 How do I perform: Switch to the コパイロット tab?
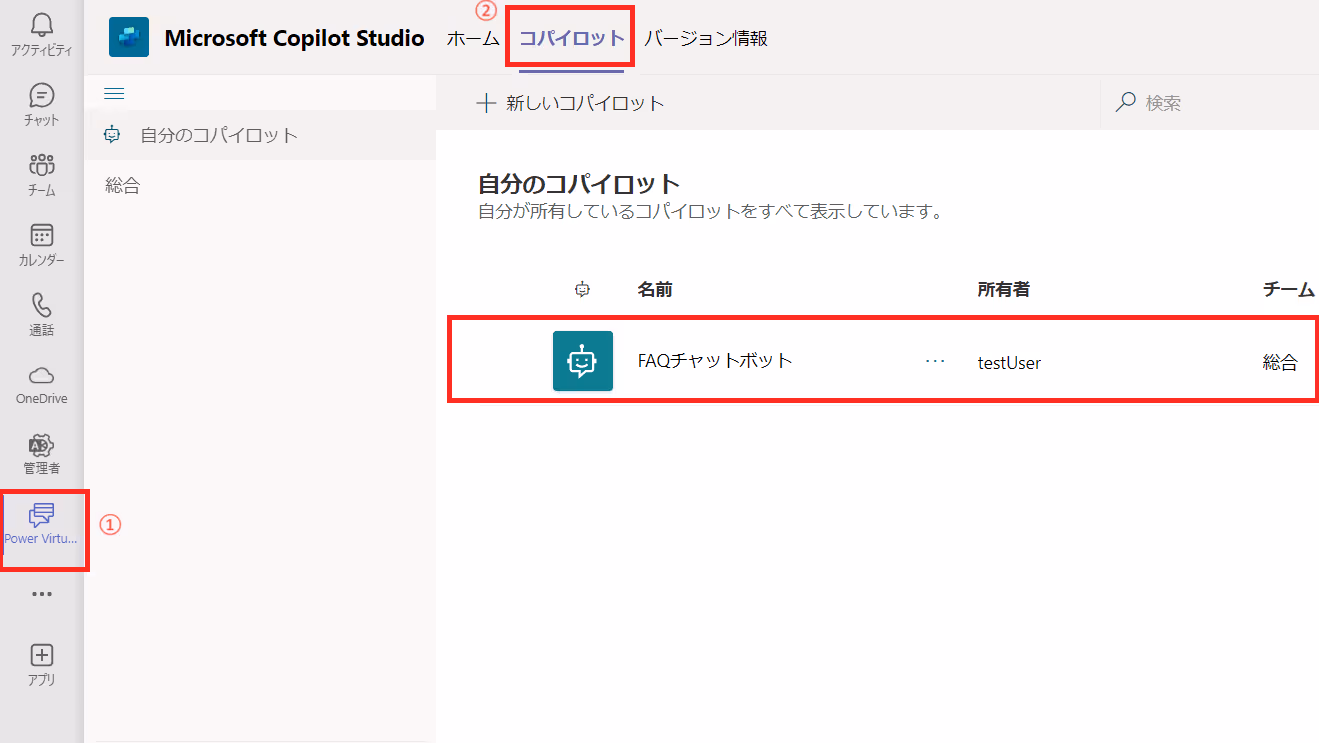coord(572,38)
